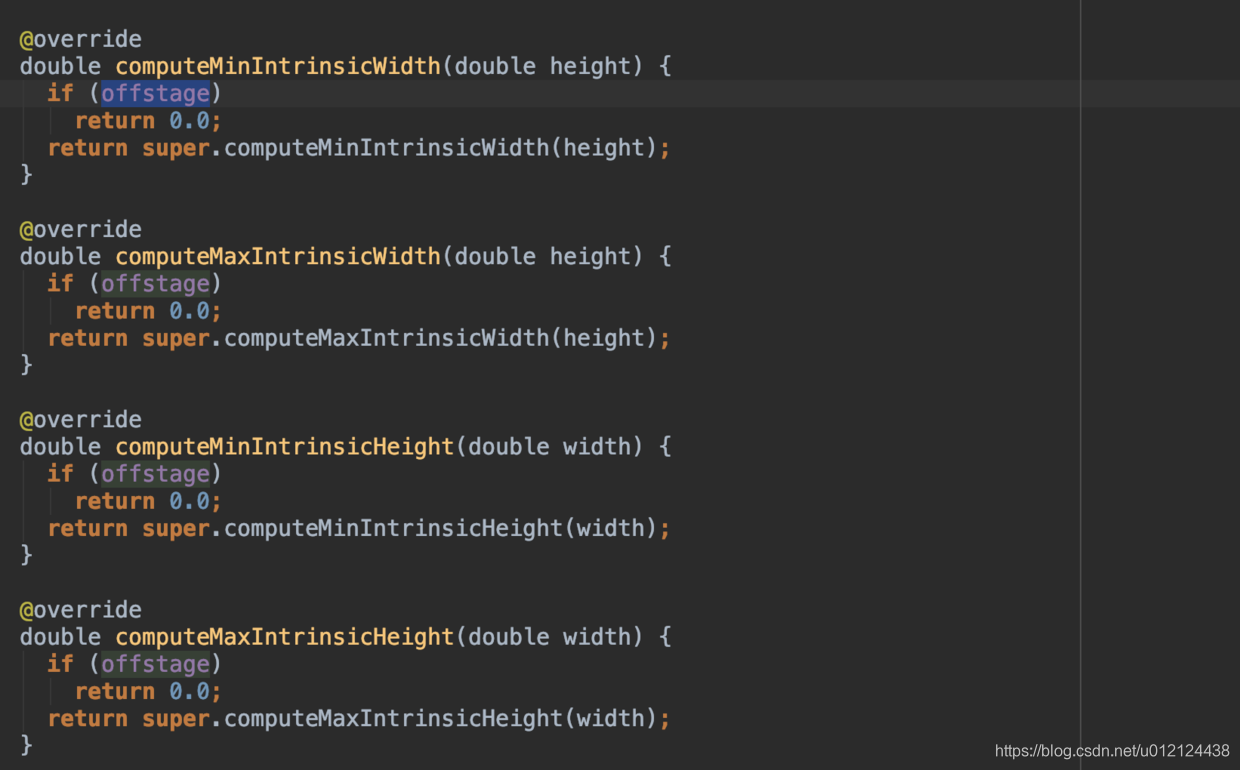This screenshot has height=770, width=1240.
Task: Click offstage inside the computeMinIntrinsicHeight method
Action: 155,473
